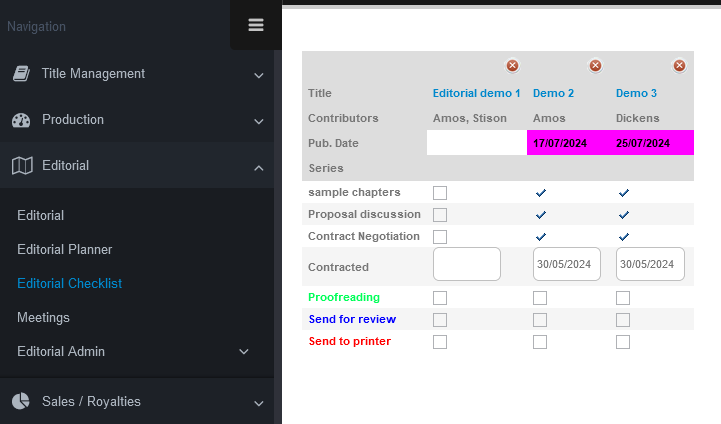The height and width of the screenshot is (424, 721).
Task: Expand the Title Management chevron
Action: click(x=258, y=76)
